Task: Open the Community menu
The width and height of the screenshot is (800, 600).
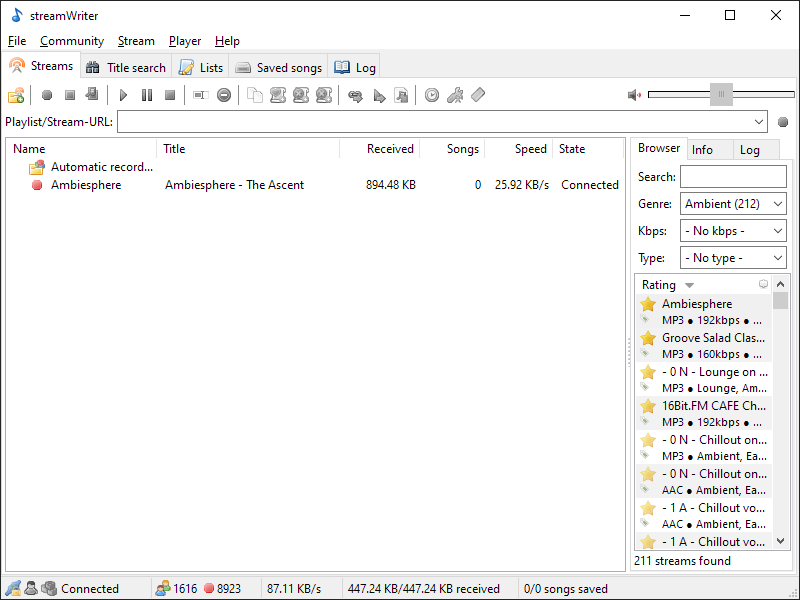Action: (72, 41)
